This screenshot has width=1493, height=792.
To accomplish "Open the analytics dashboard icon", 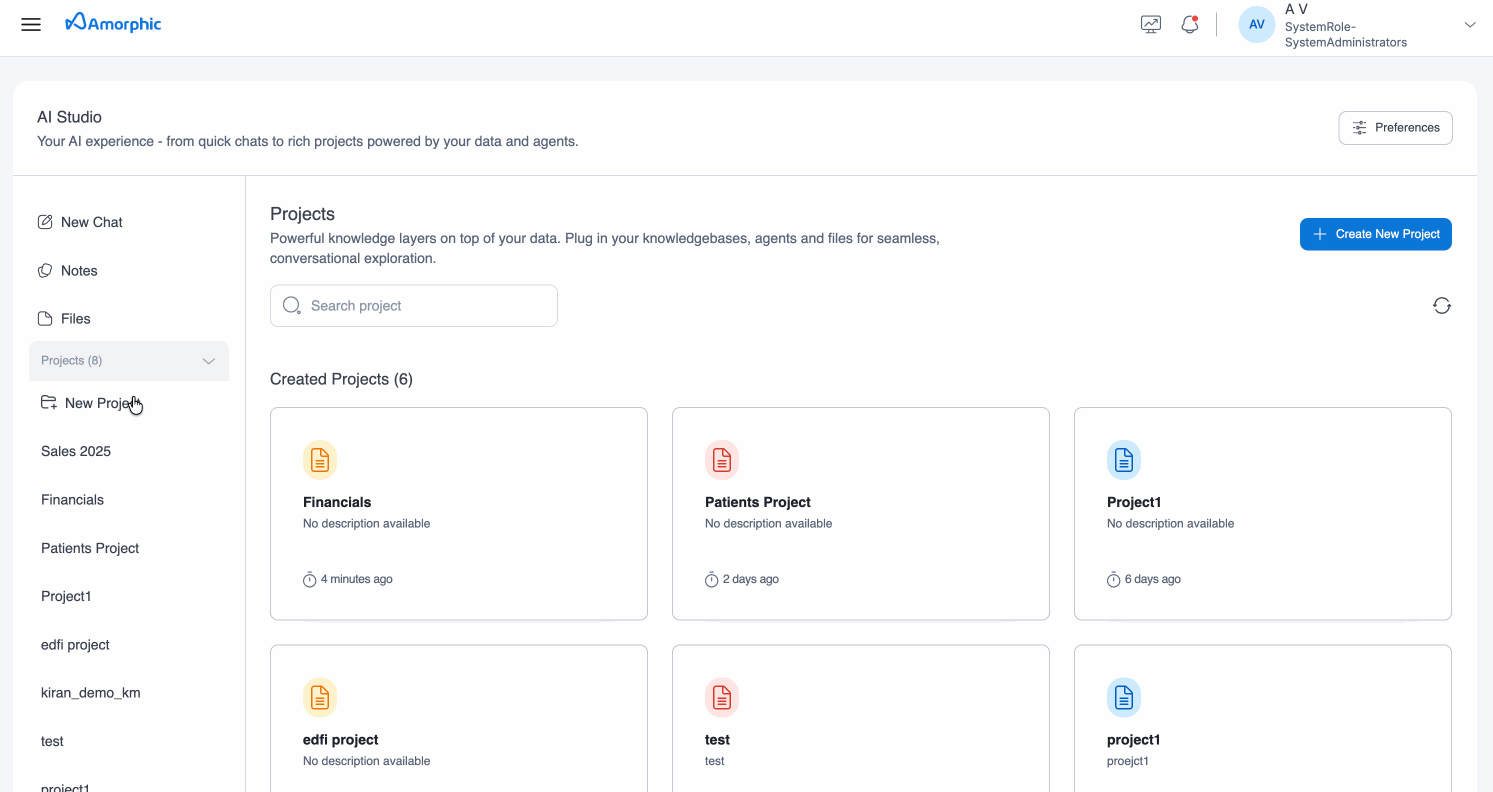I will (1150, 23).
